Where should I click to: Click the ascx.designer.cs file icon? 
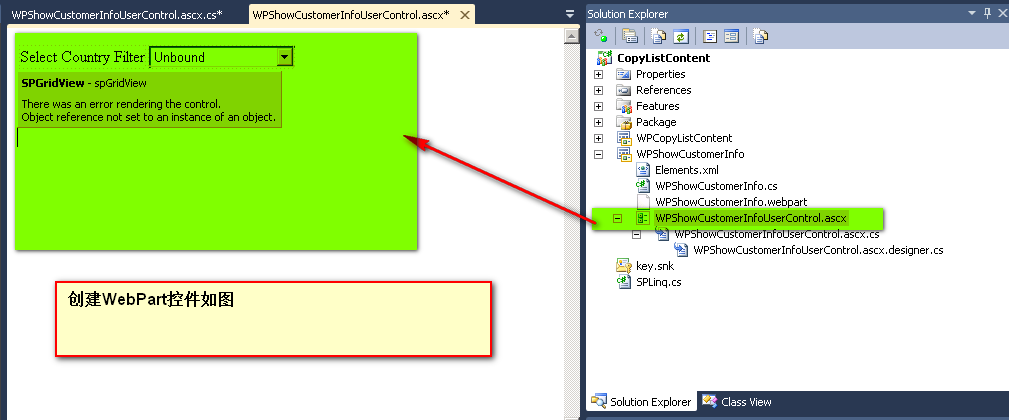tap(681, 250)
